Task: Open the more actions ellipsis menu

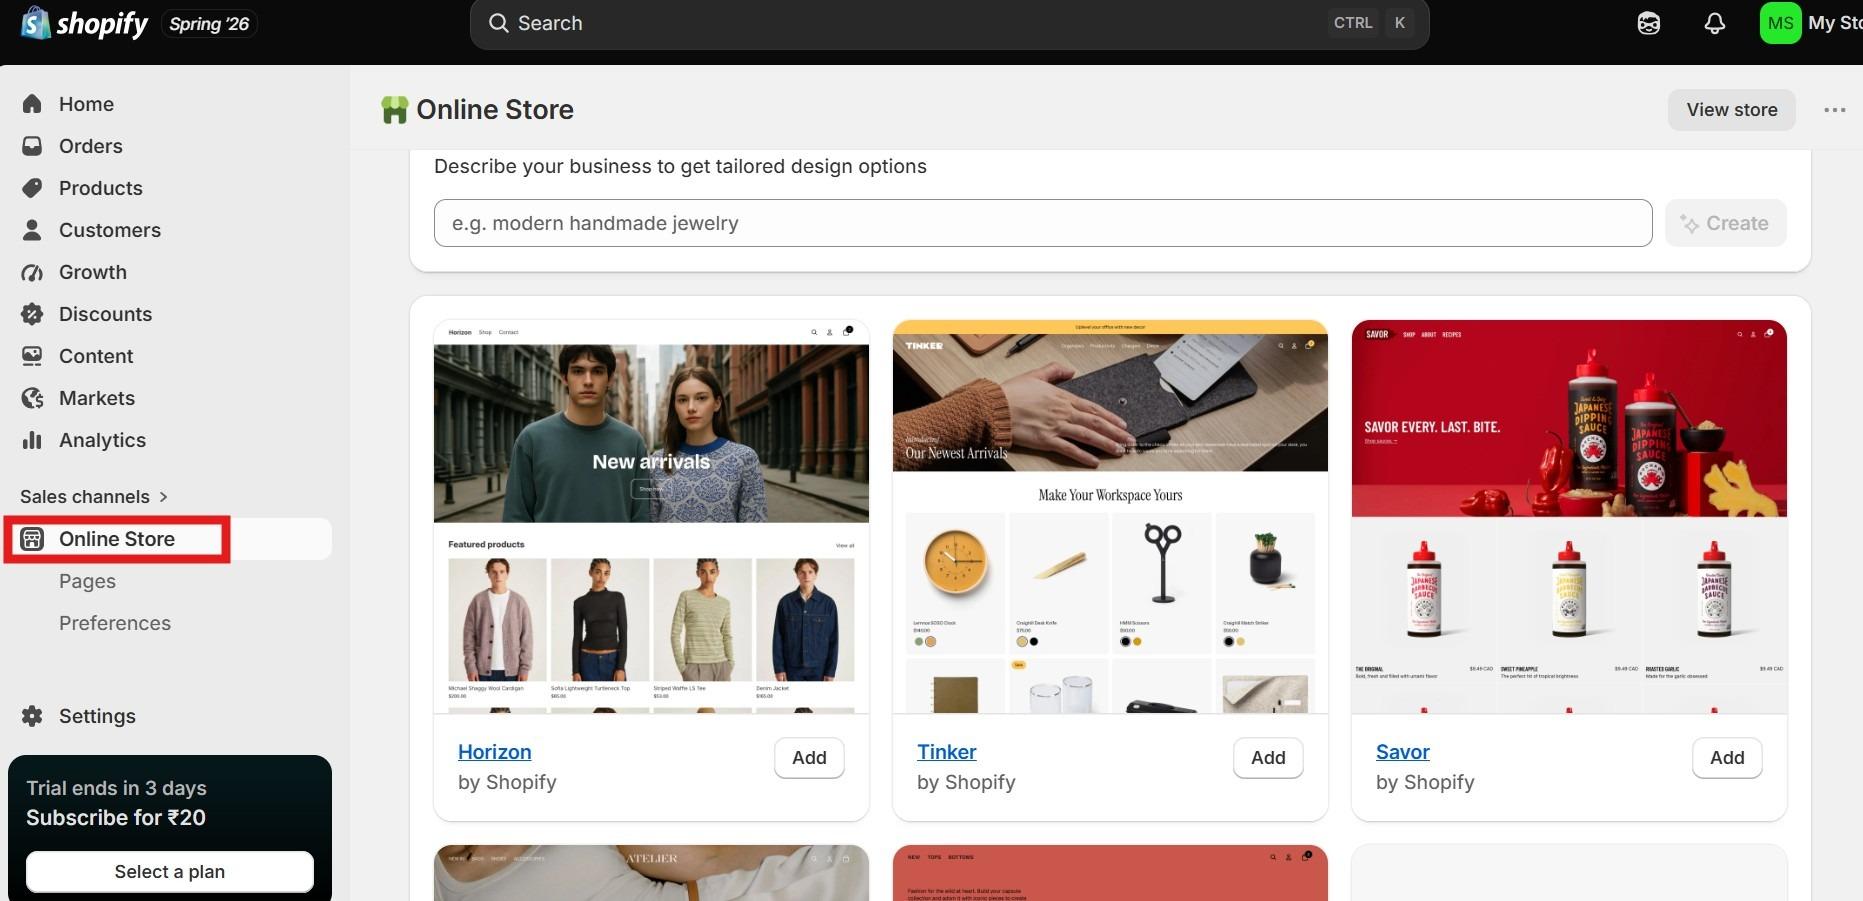Action: 1834,110
